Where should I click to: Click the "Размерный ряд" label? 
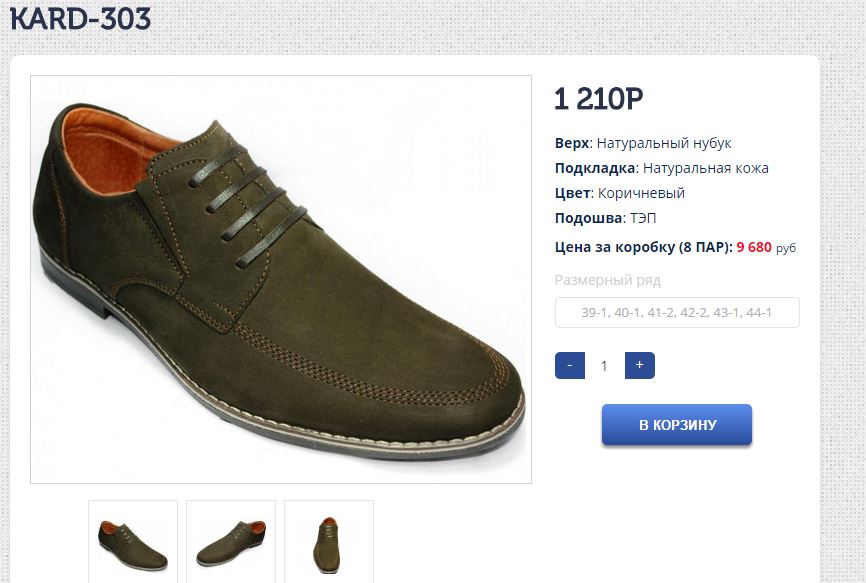pos(607,280)
